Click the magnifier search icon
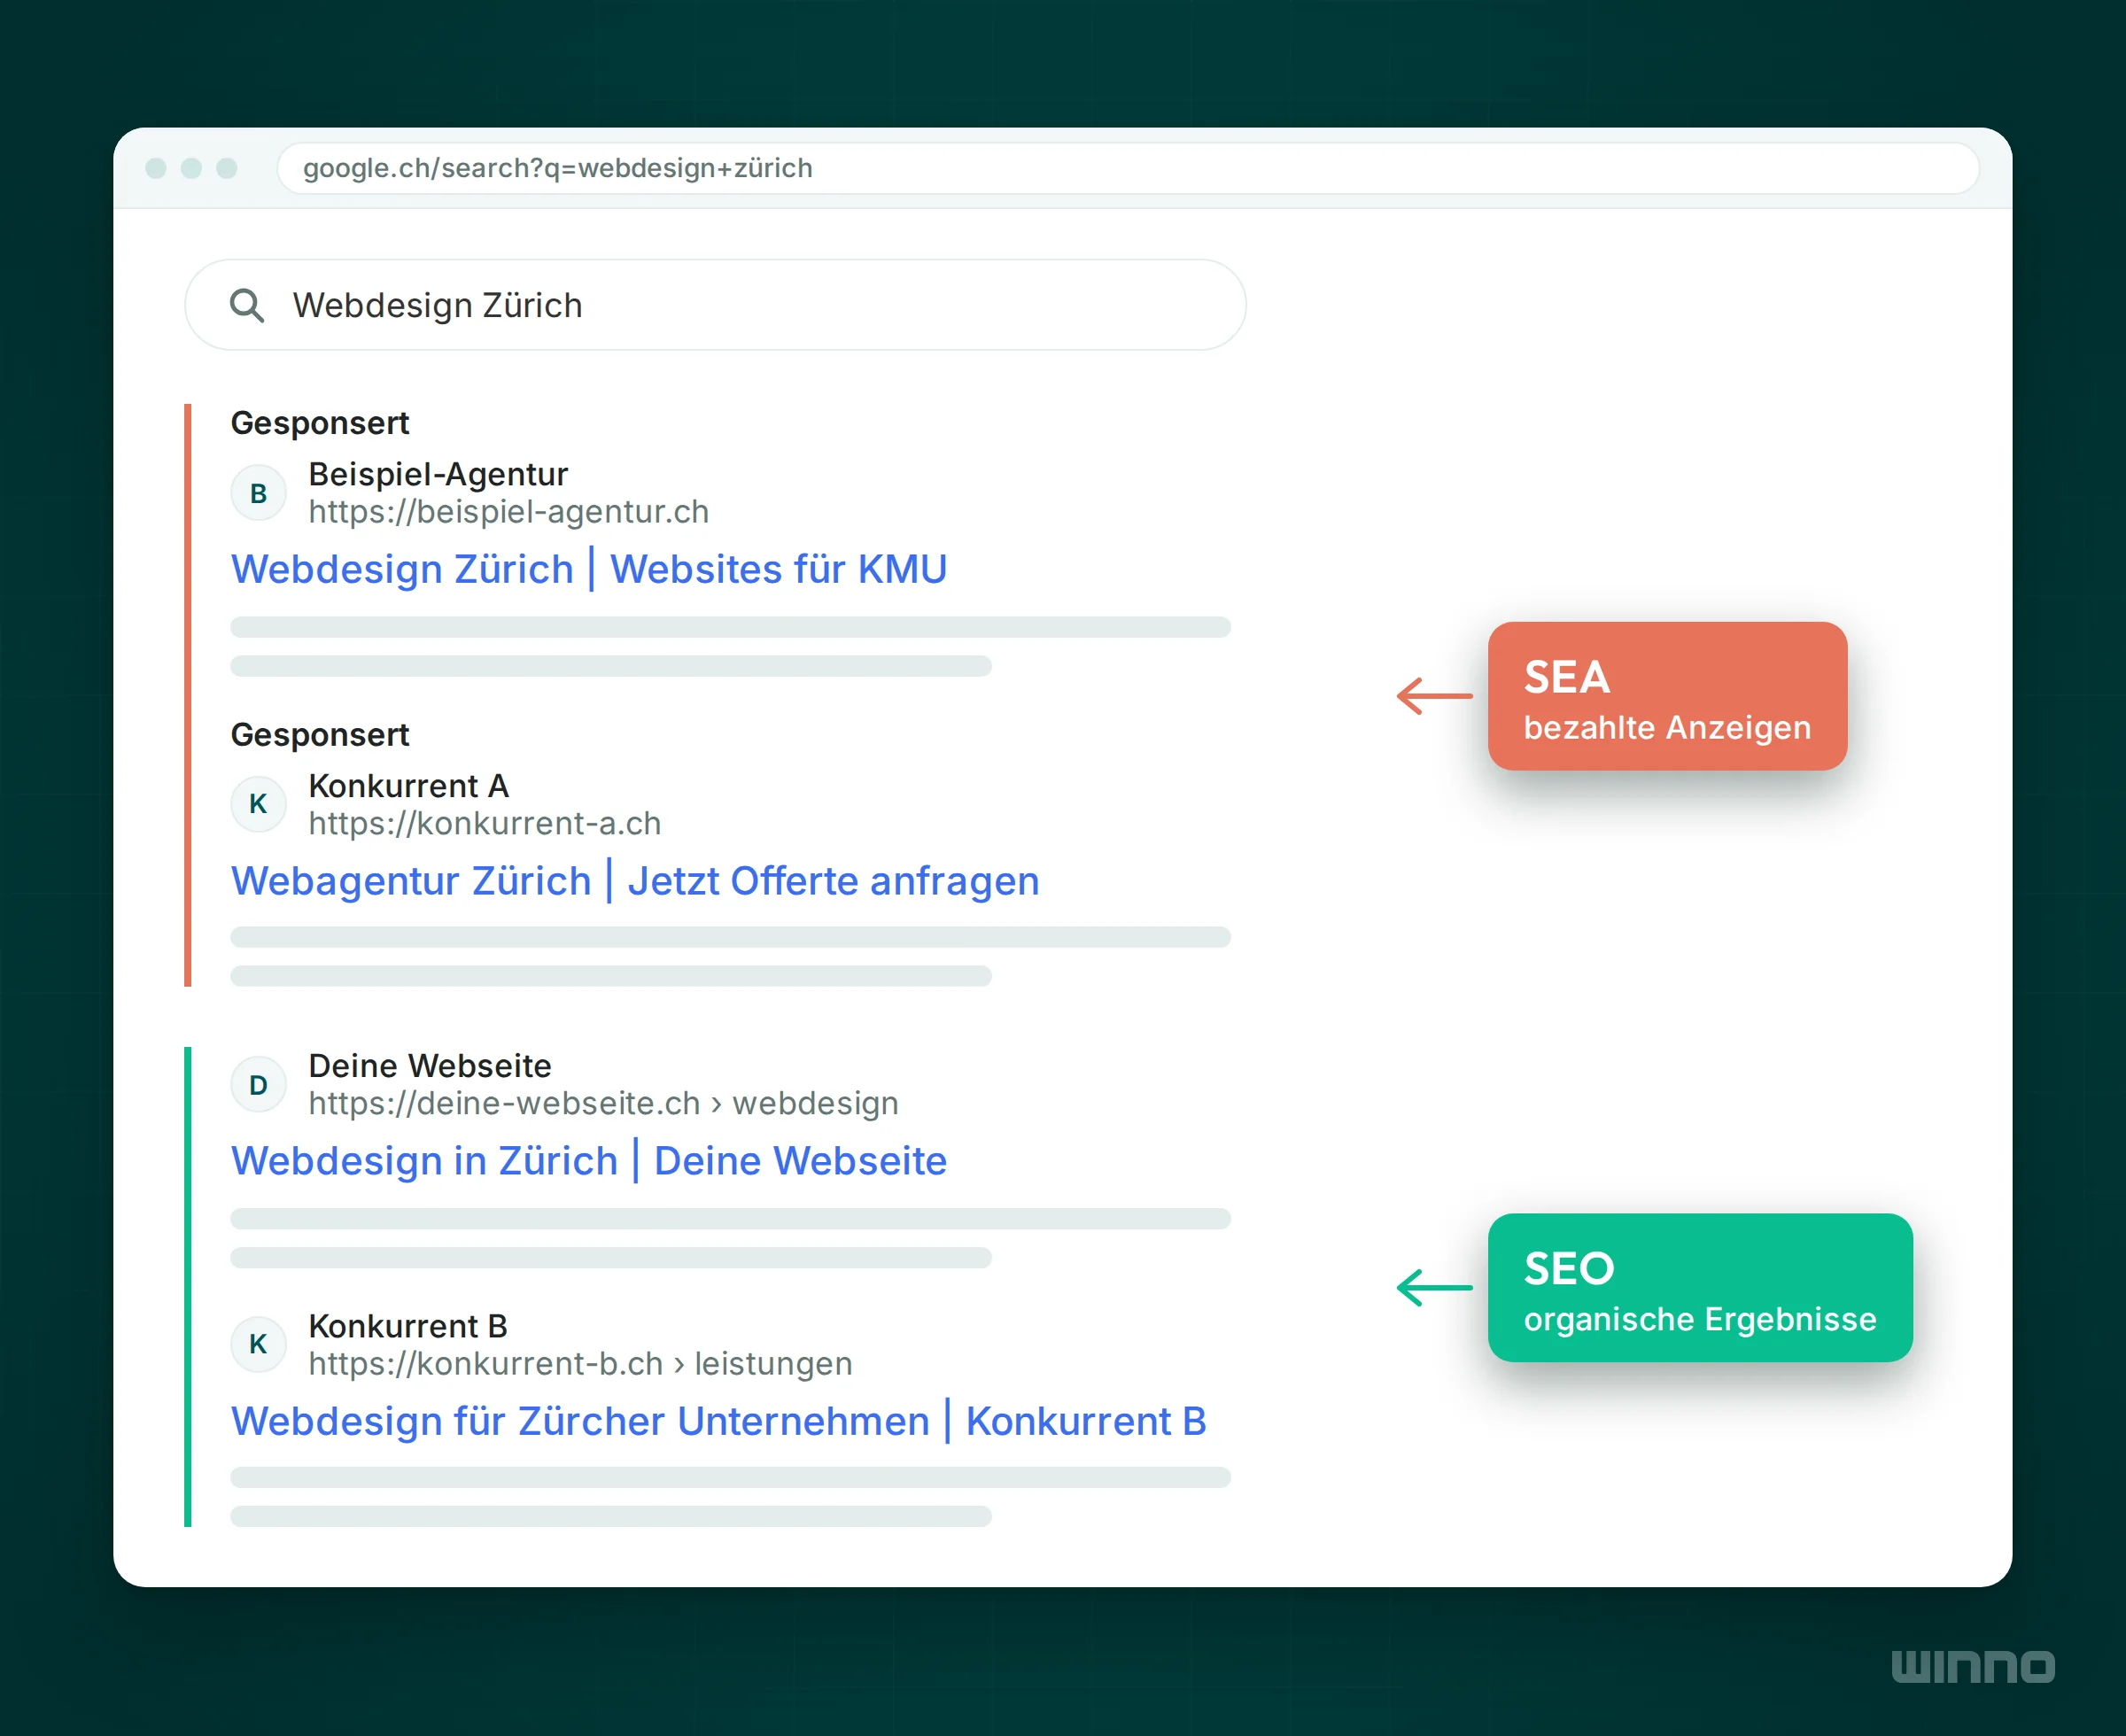This screenshot has width=2126, height=1736. [x=247, y=305]
